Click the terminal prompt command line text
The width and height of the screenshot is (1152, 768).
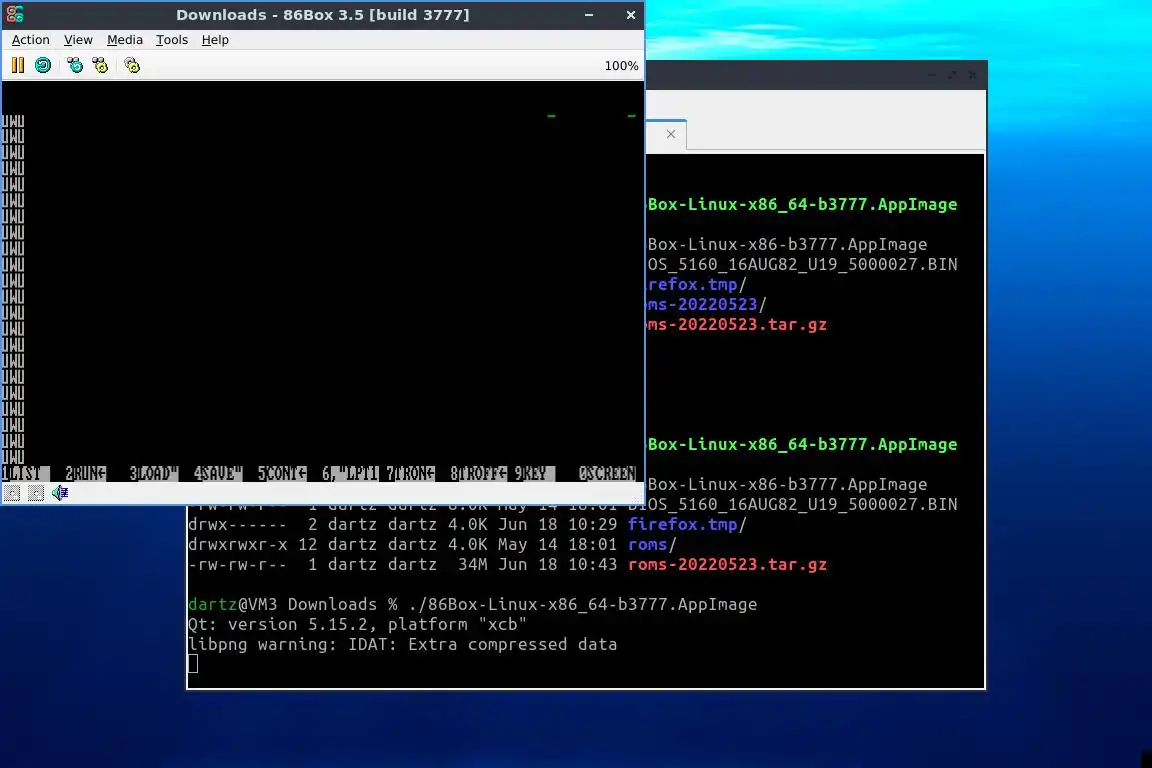coord(472,604)
